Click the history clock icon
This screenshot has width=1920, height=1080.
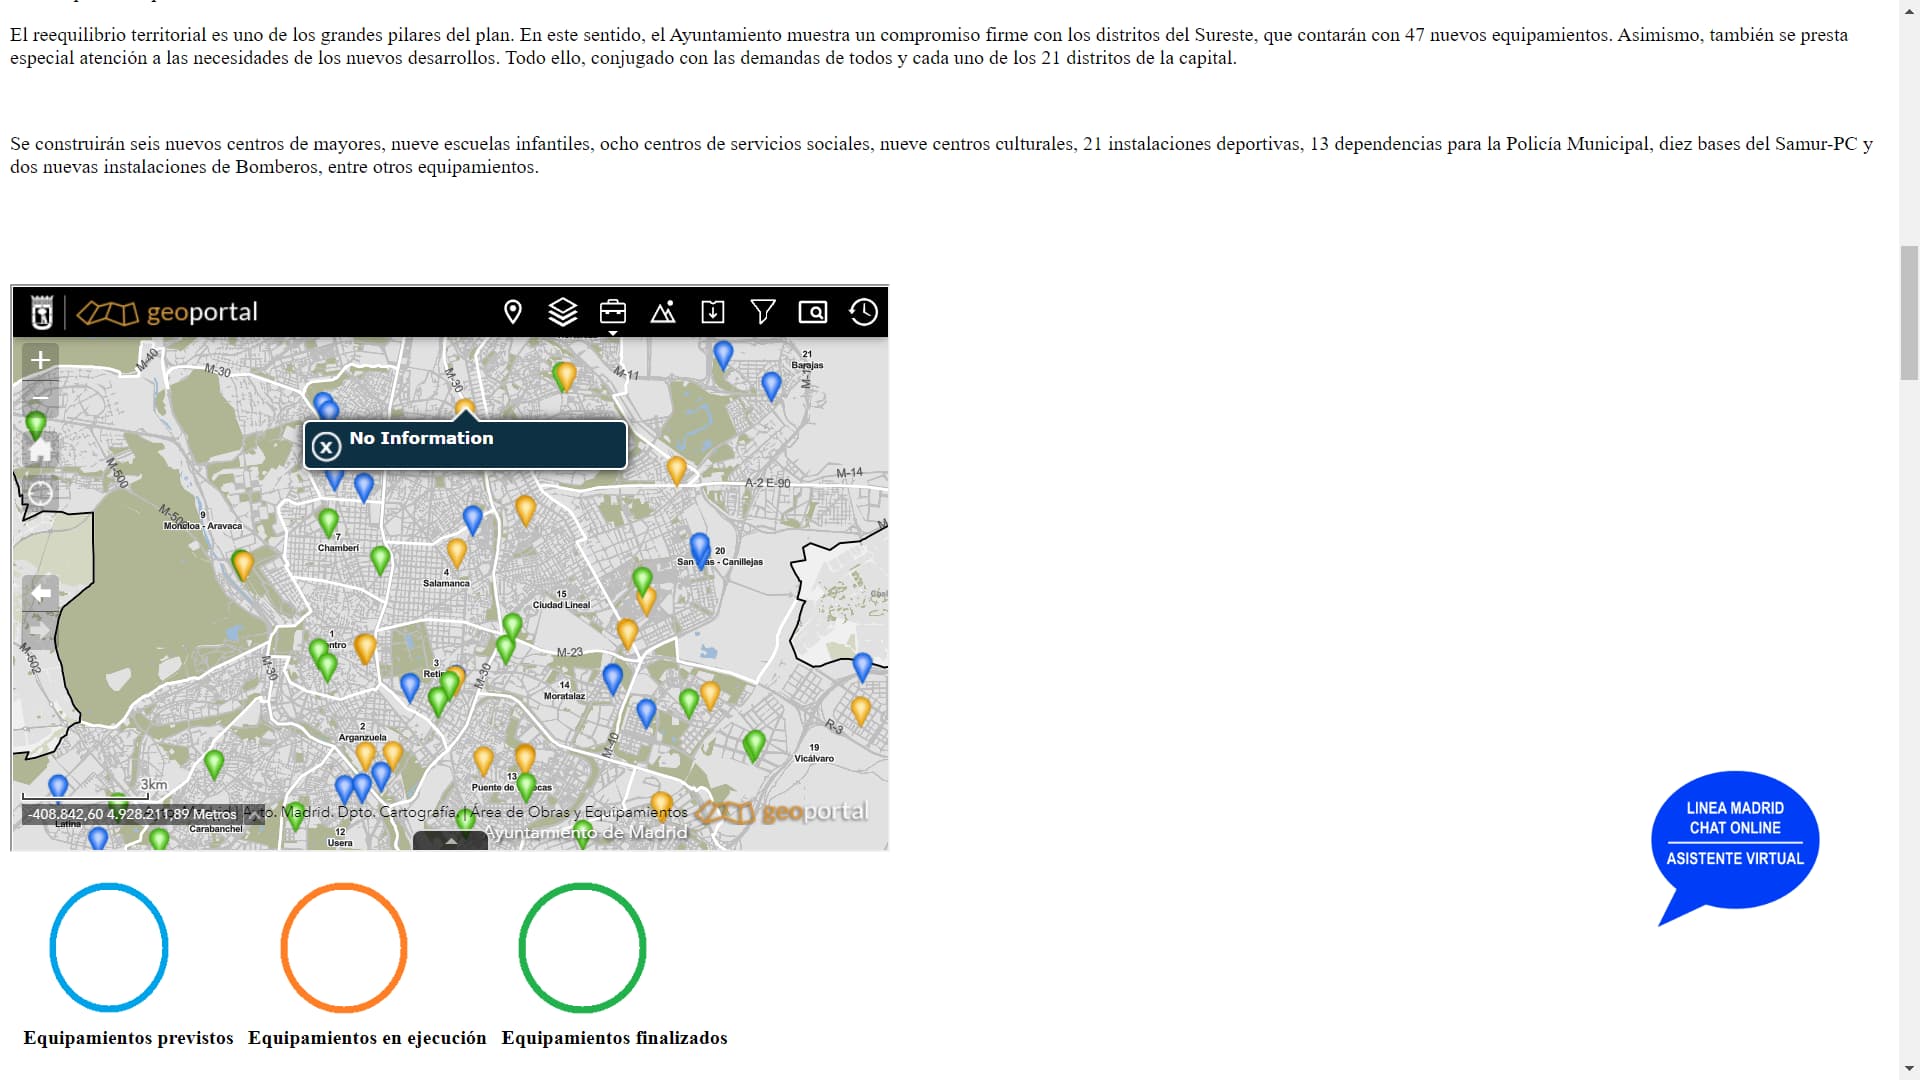pyautogui.click(x=863, y=312)
